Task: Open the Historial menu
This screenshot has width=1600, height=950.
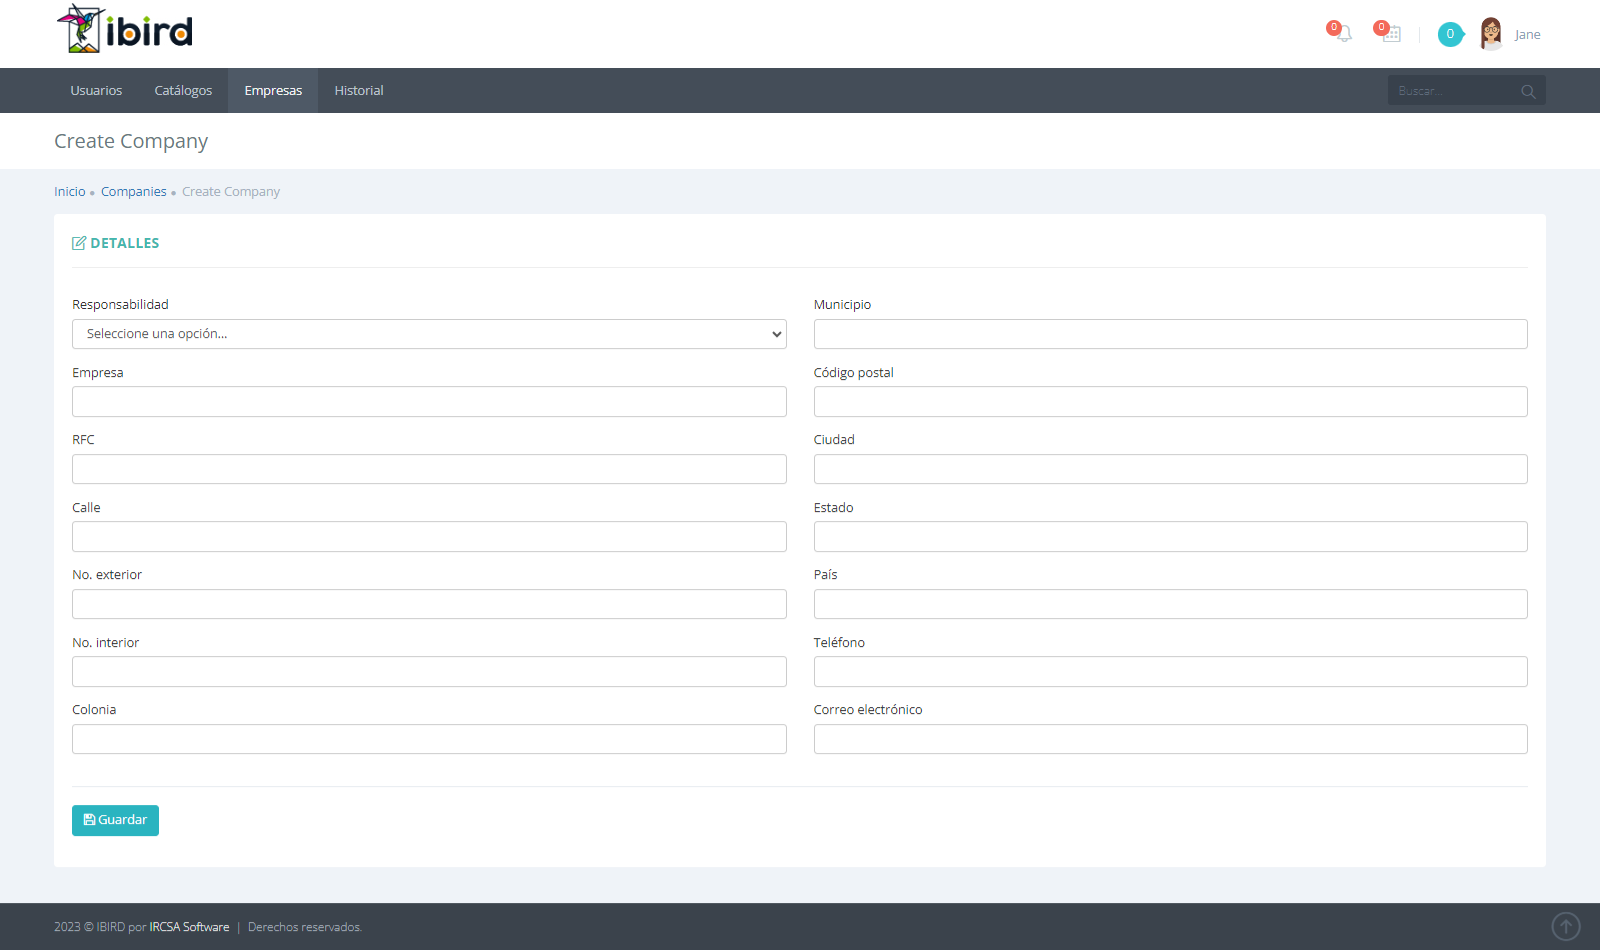Action: tap(359, 90)
